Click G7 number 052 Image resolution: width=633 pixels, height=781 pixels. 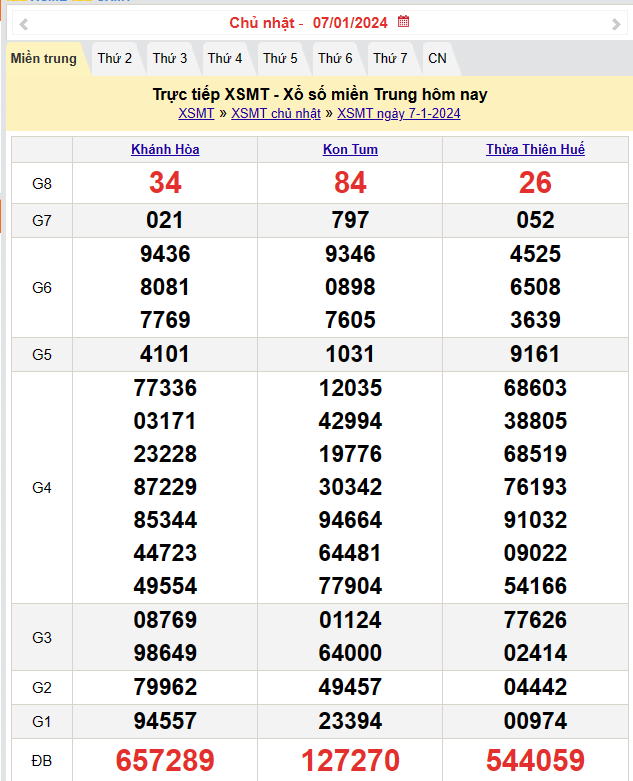535,220
